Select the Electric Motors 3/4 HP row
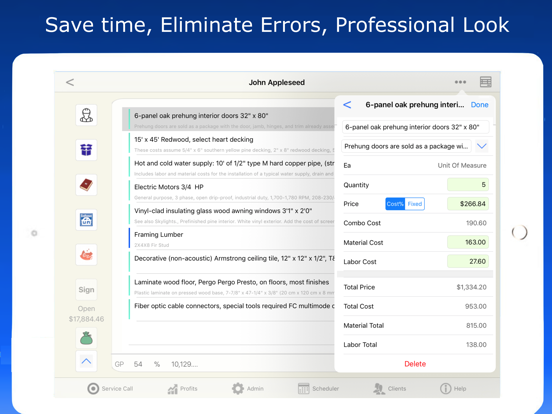552x414 pixels. click(232, 191)
